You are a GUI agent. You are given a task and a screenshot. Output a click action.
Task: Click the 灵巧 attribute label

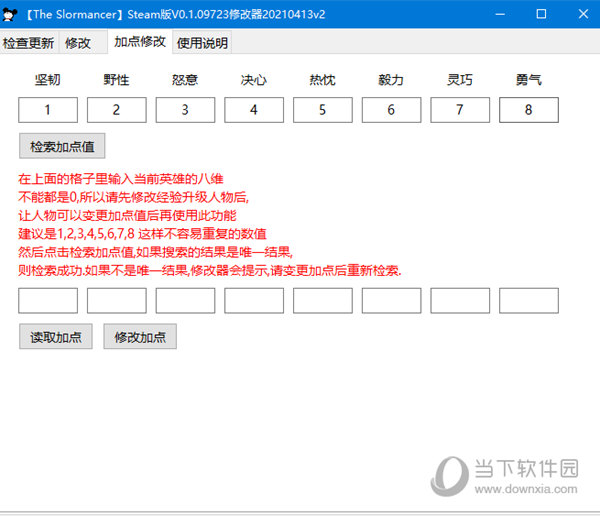point(460,80)
